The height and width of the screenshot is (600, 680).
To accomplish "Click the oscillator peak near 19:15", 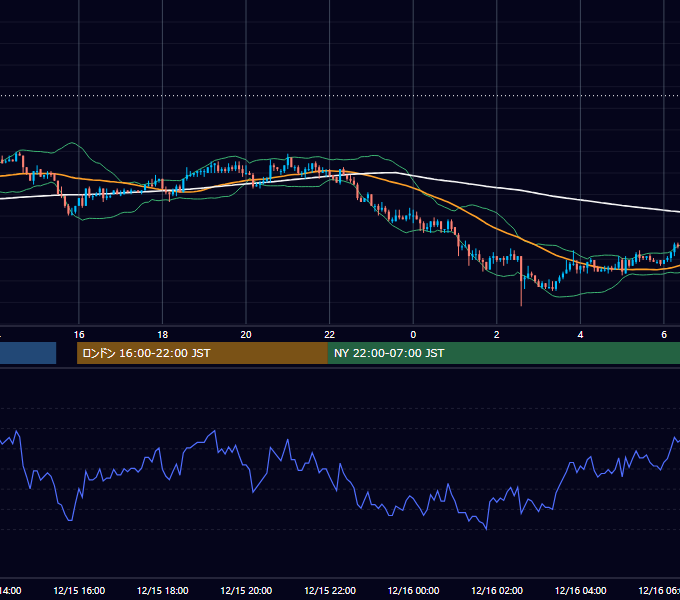I will (x=215, y=431).
